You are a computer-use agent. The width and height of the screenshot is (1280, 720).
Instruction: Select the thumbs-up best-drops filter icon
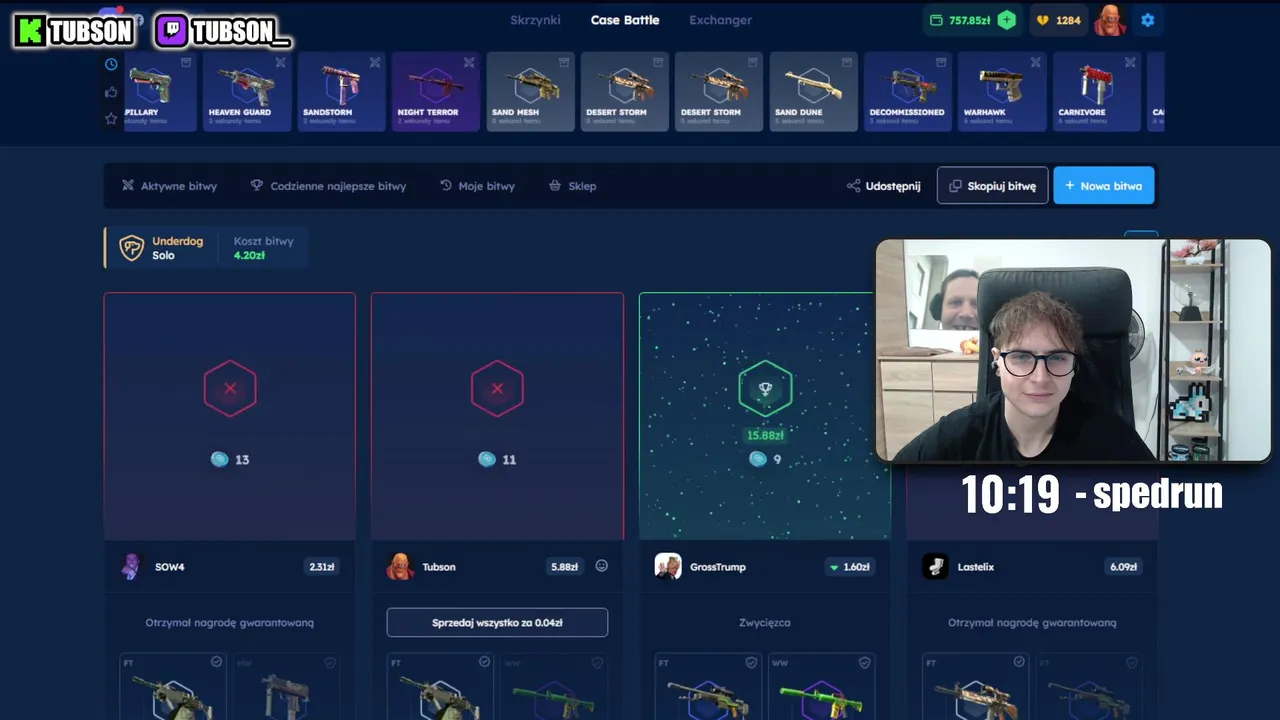[111, 92]
